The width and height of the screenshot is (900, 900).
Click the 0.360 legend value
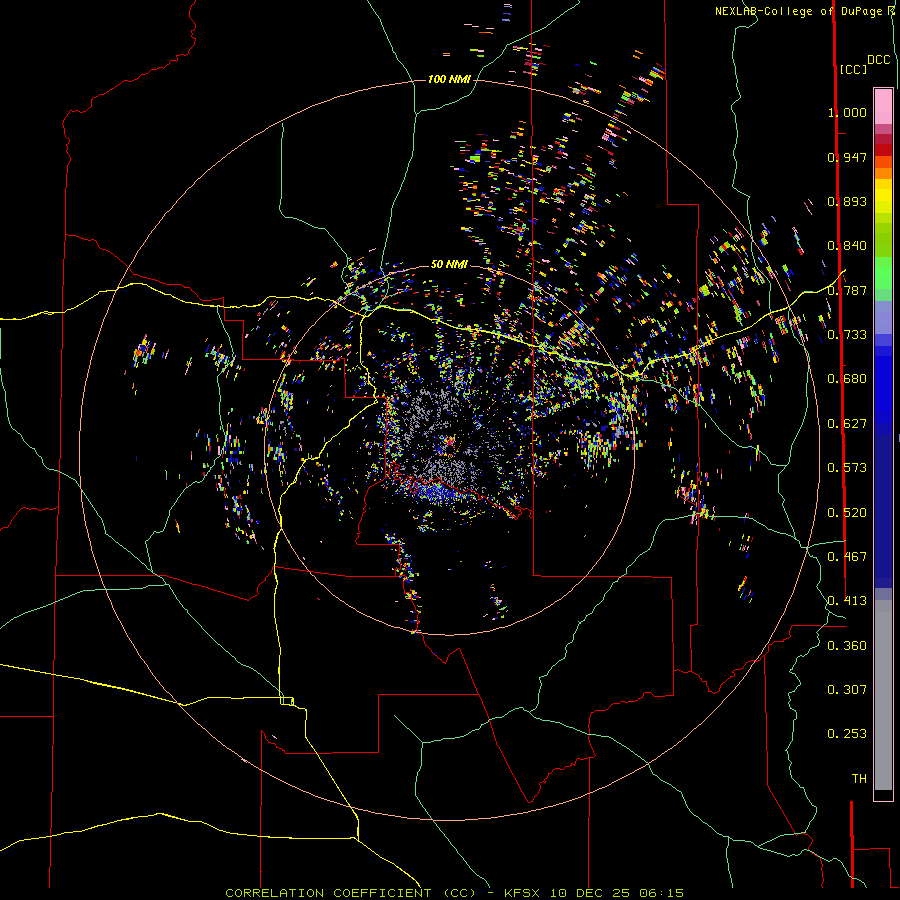point(847,645)
